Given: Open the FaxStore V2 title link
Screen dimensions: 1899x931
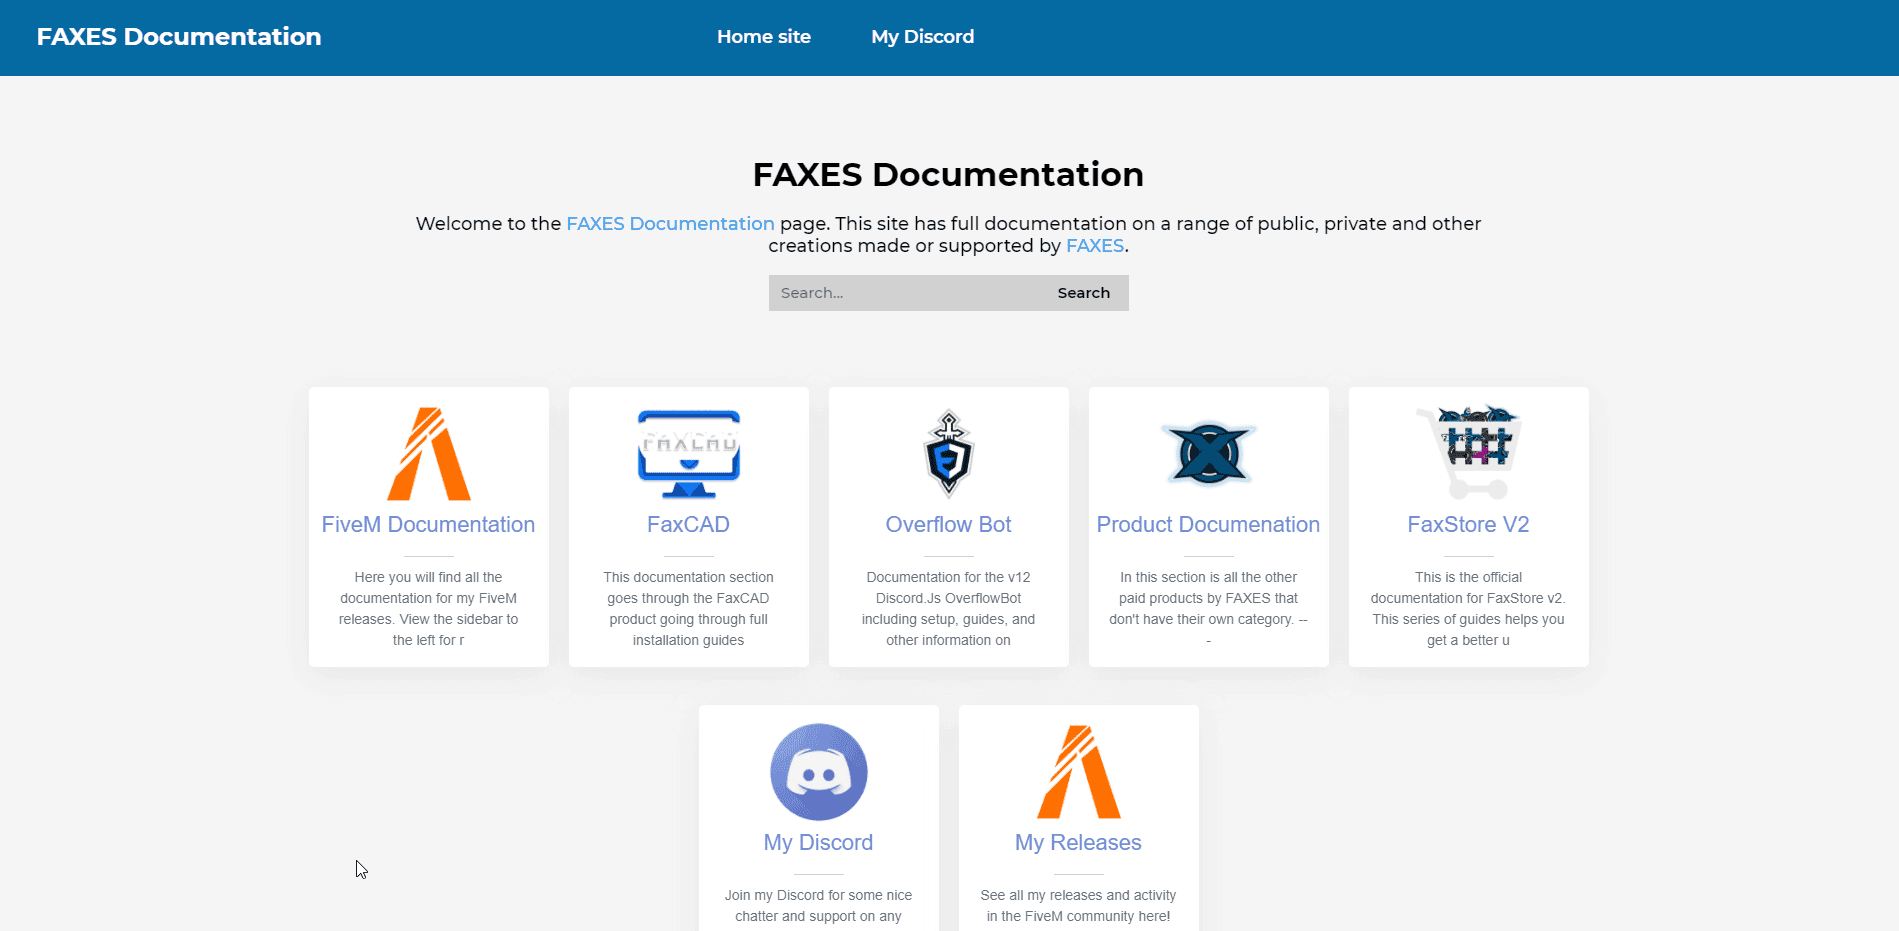Looking at the screenshot, I should click(1469, 525).
